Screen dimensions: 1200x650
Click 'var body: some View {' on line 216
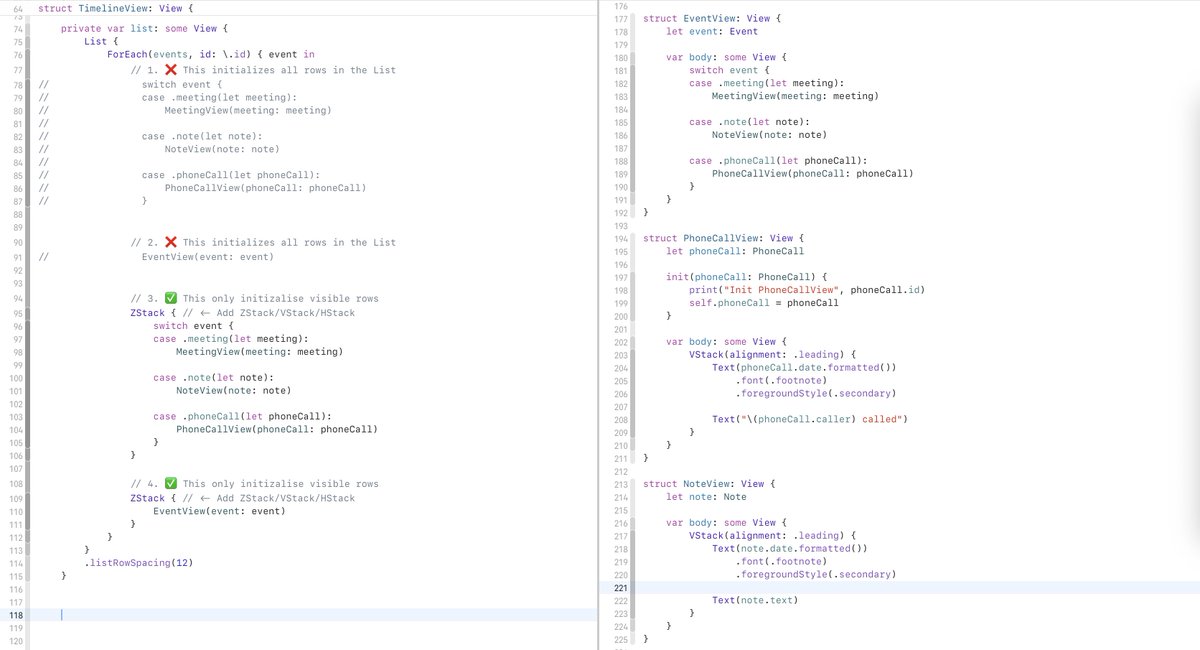724,523
